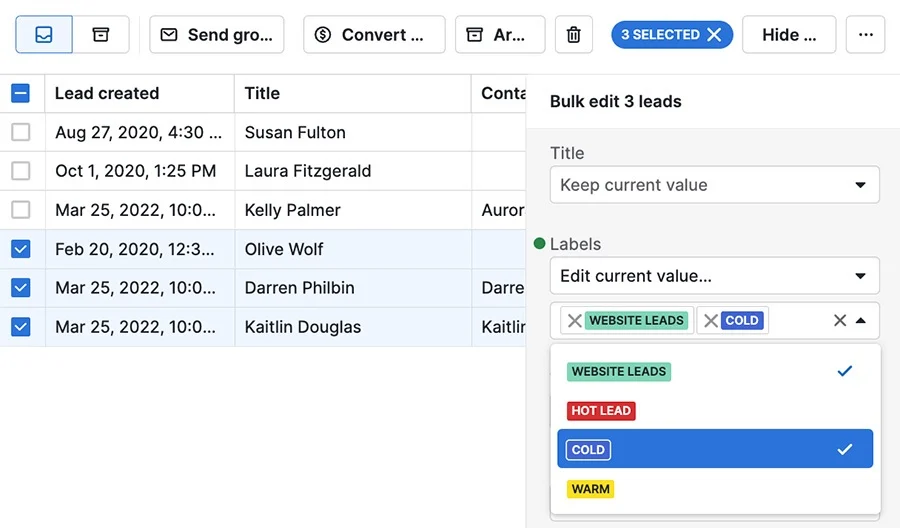The width and height of the screenshot is (900, 528).
Task: Open the archive view icon
Action: point(101,34)
